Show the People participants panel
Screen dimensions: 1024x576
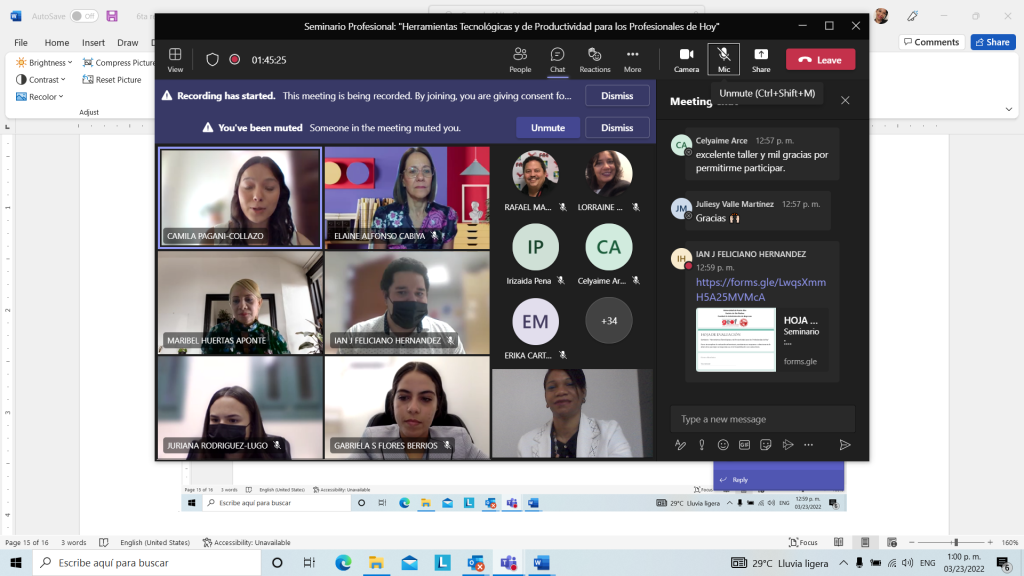click(520, 59)
